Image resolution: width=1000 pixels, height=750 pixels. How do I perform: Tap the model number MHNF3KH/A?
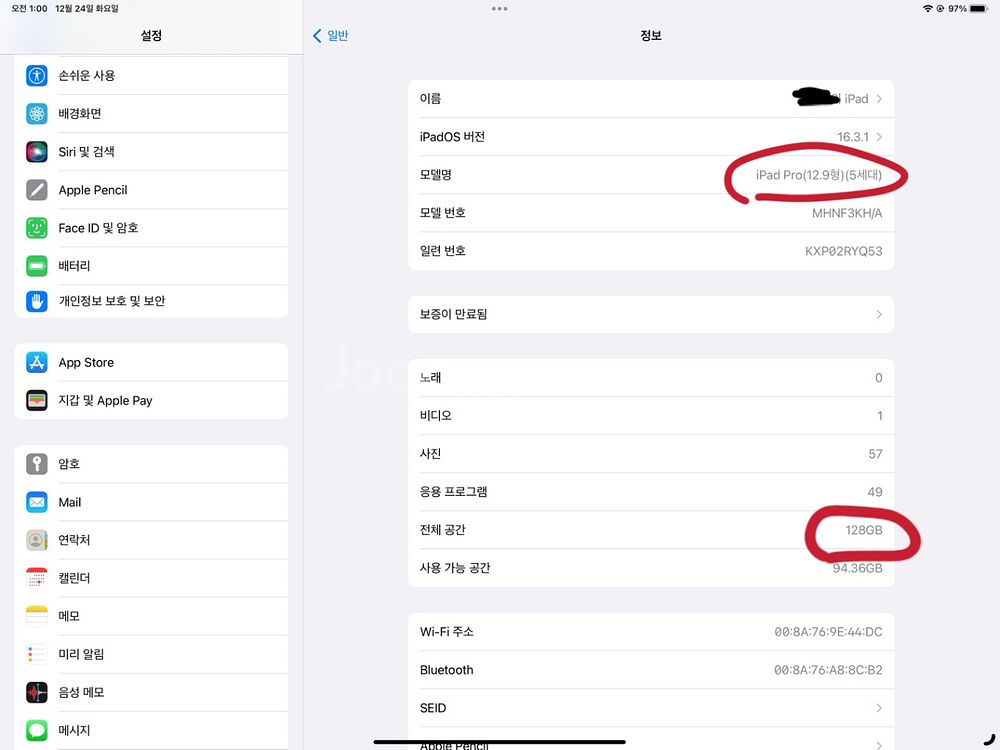click(847, 213)
